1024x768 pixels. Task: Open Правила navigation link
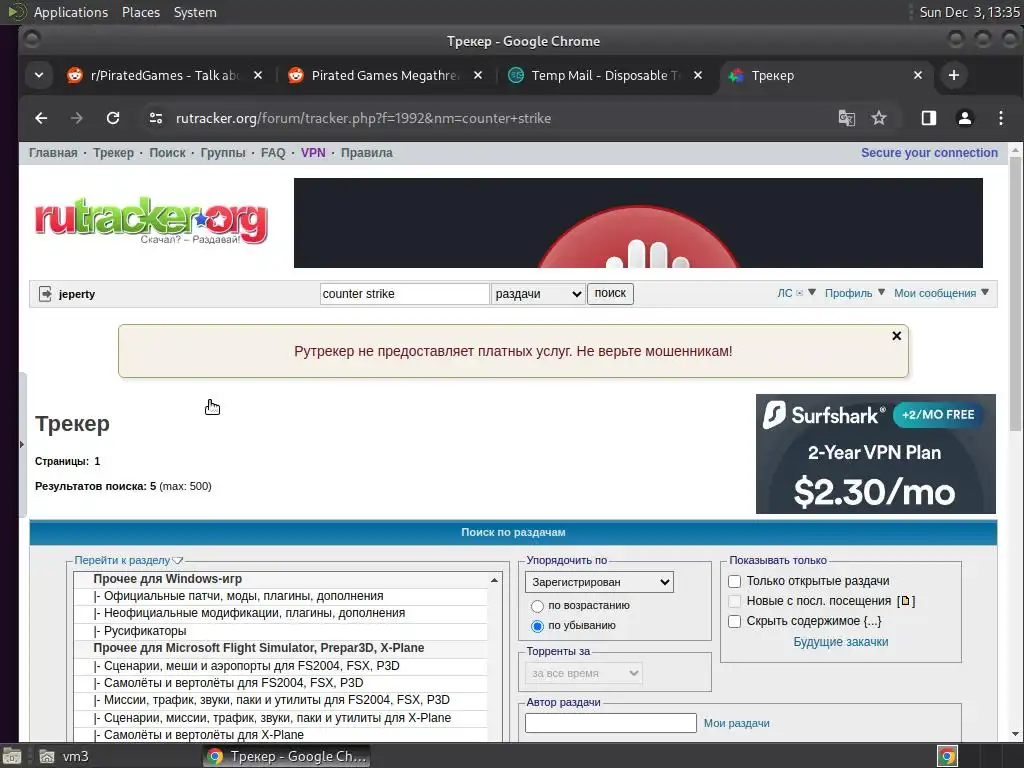point(366,153)
